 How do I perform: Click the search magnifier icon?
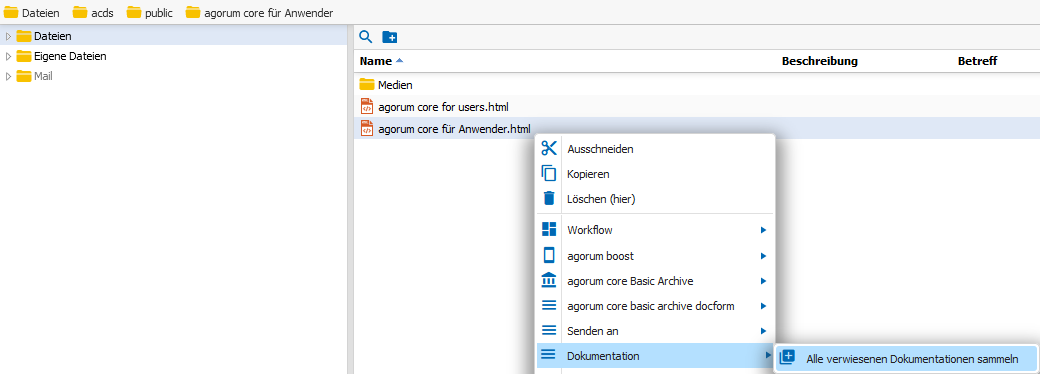coord(365,37)
